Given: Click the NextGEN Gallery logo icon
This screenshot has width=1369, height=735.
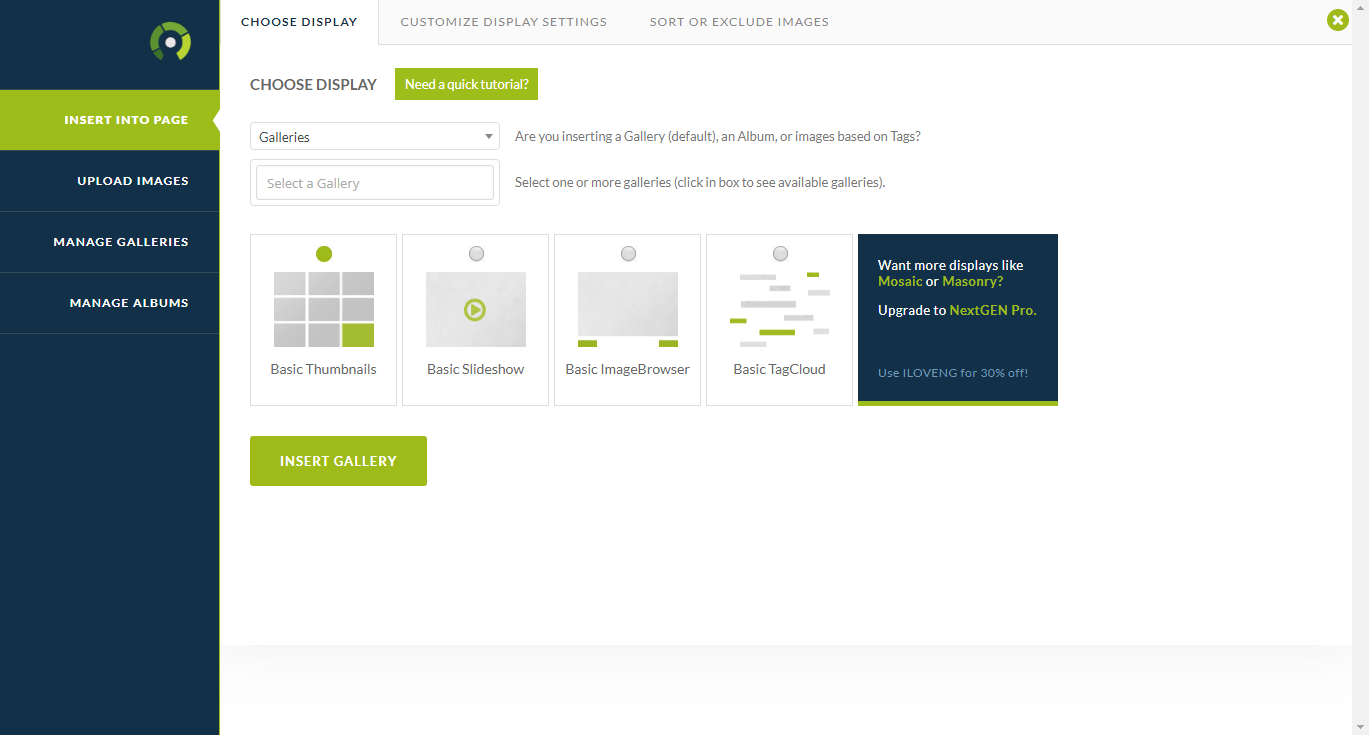Looking at the screenshot, I should click(170, 42).
